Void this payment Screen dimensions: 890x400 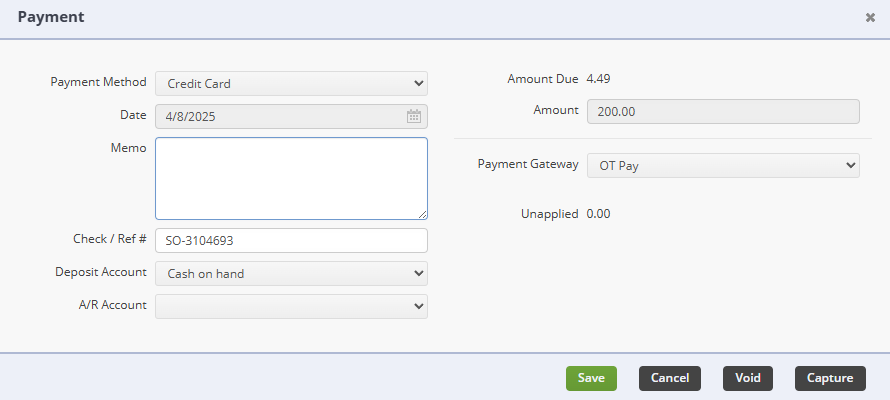click(748, 378)
